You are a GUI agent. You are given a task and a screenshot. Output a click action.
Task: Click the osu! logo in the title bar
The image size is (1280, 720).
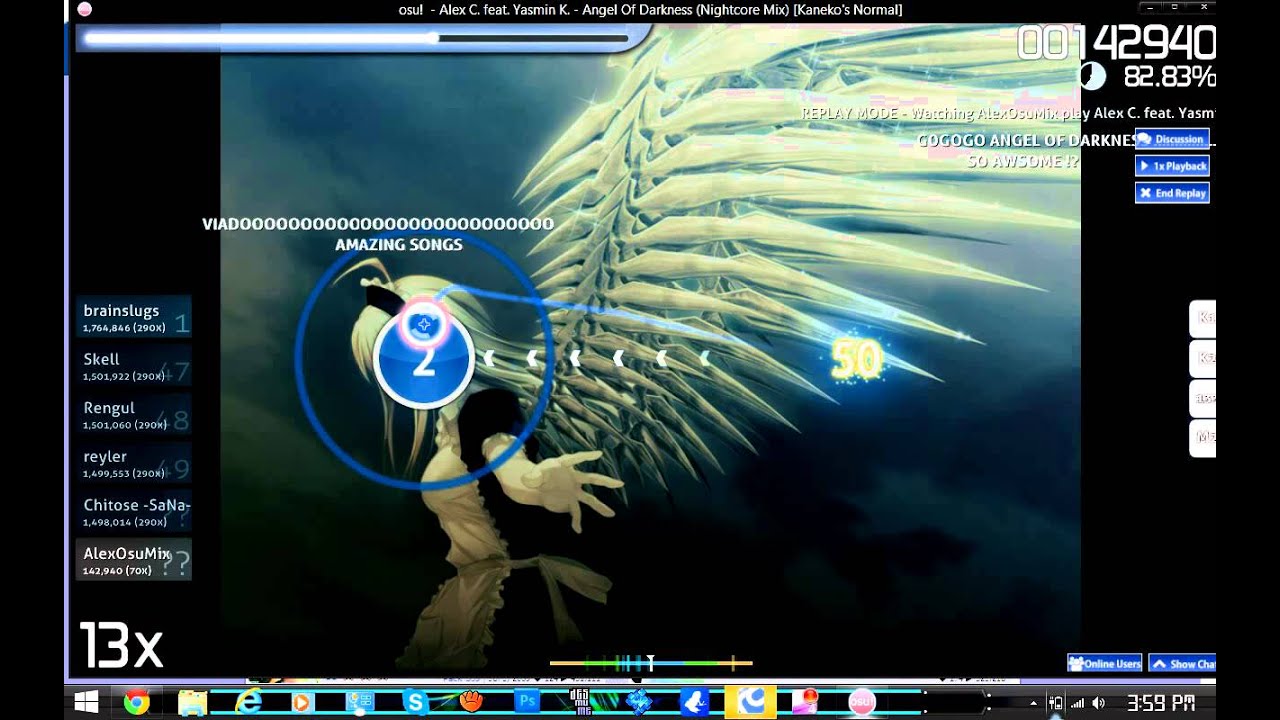tap(84, 9)
